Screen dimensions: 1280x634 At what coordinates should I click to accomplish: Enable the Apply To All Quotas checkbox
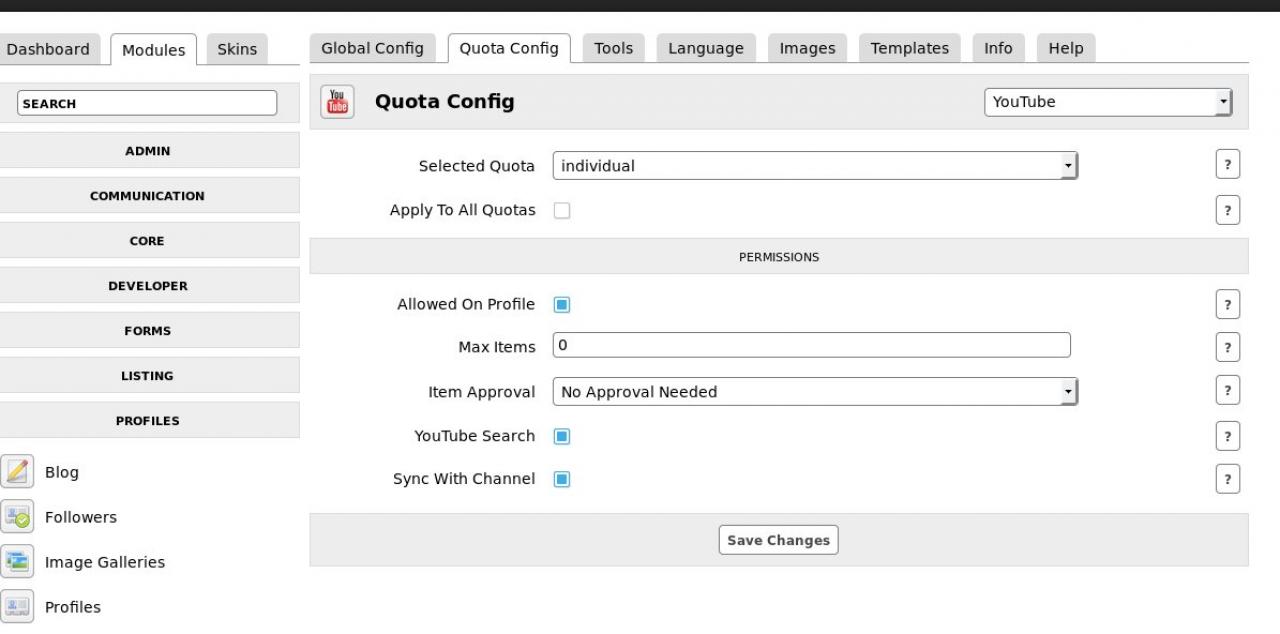click(x=562, y=211)
